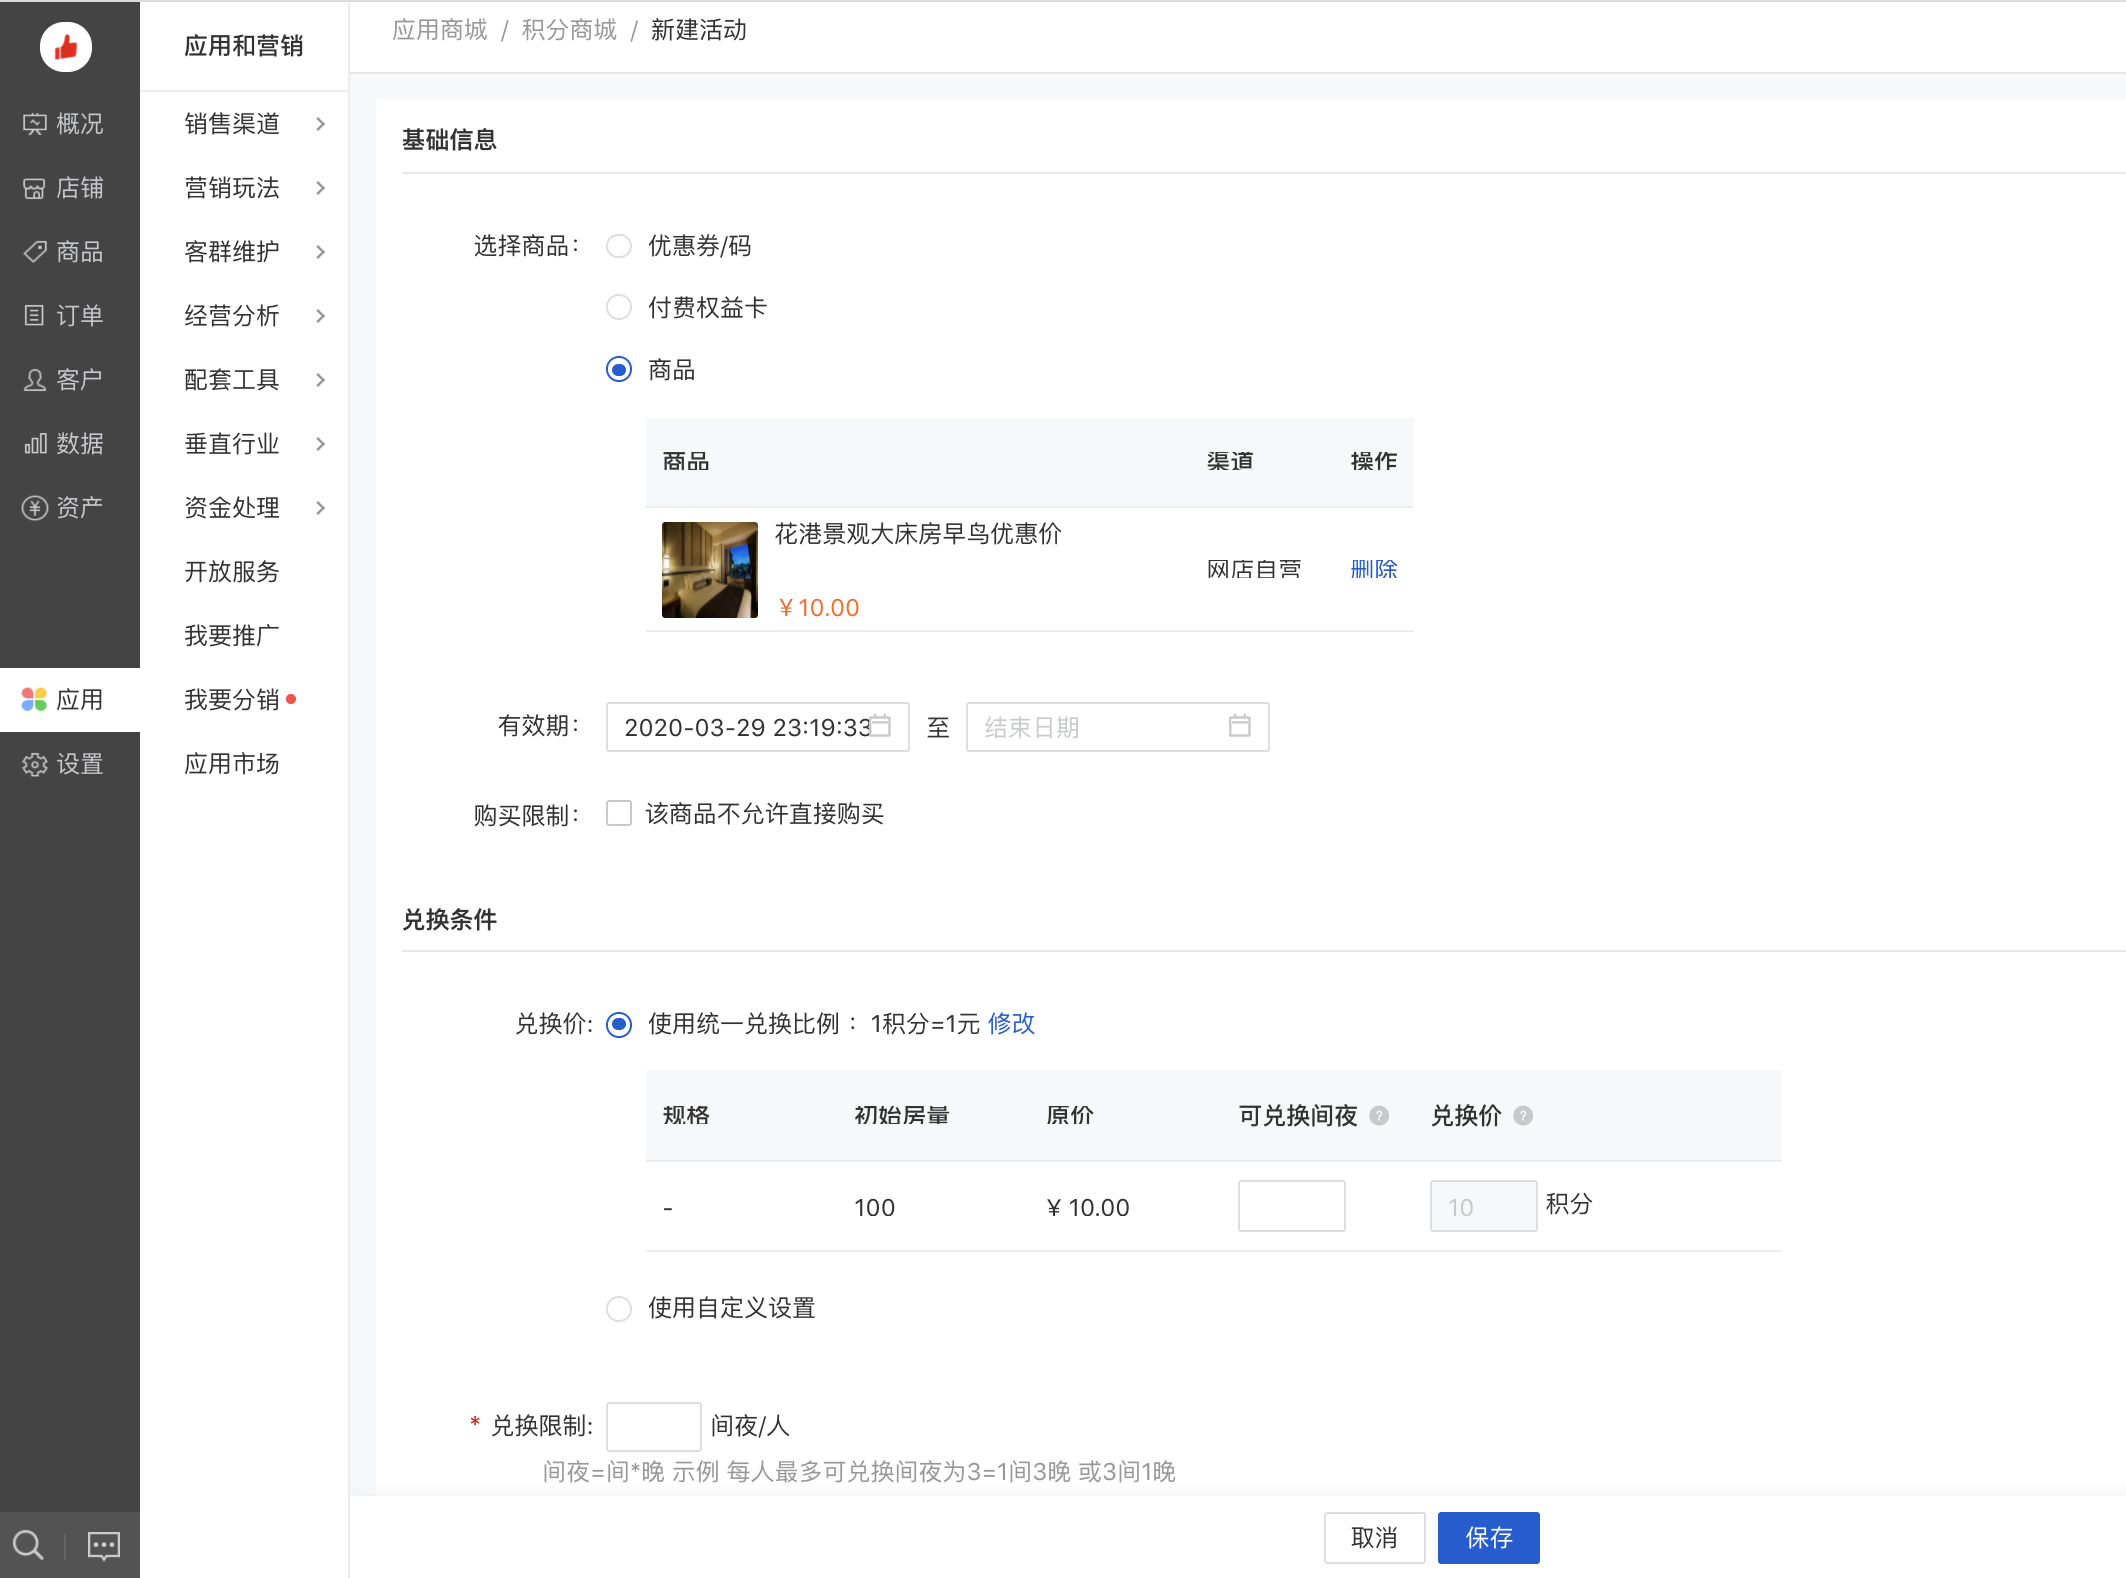Open the chat message icon
Viewport: 2126px width, 1578px height.
104,1545
